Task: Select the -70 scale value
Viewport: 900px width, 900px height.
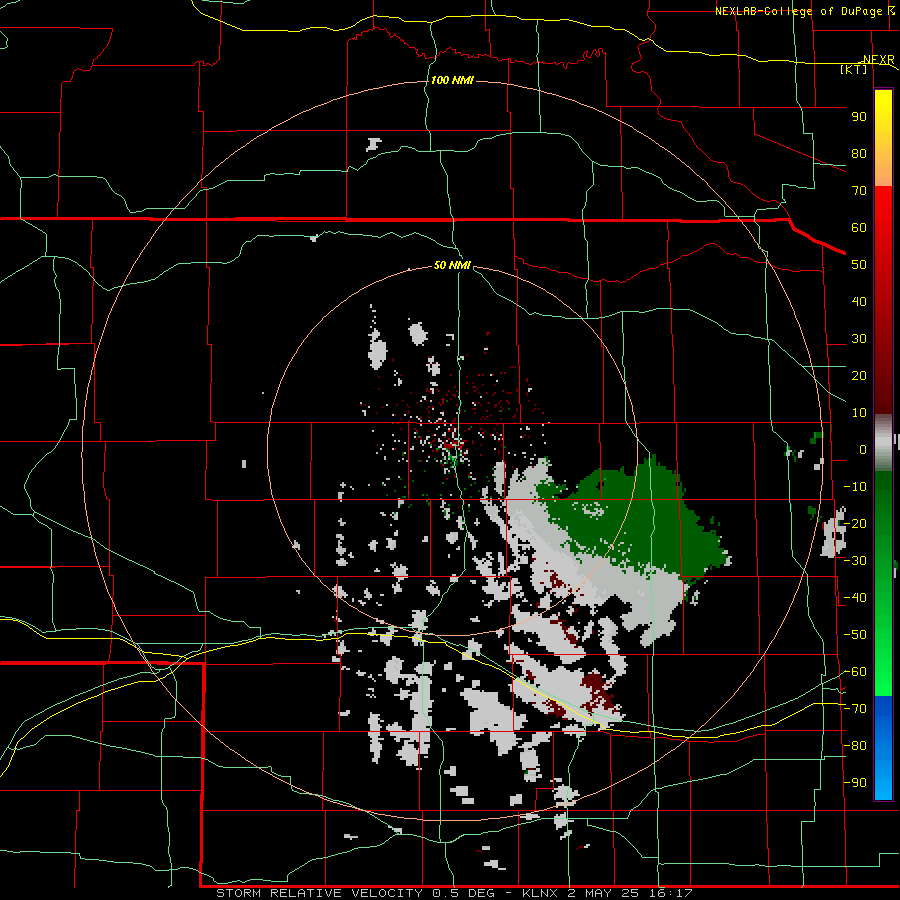Action: (x=855, y=709)
